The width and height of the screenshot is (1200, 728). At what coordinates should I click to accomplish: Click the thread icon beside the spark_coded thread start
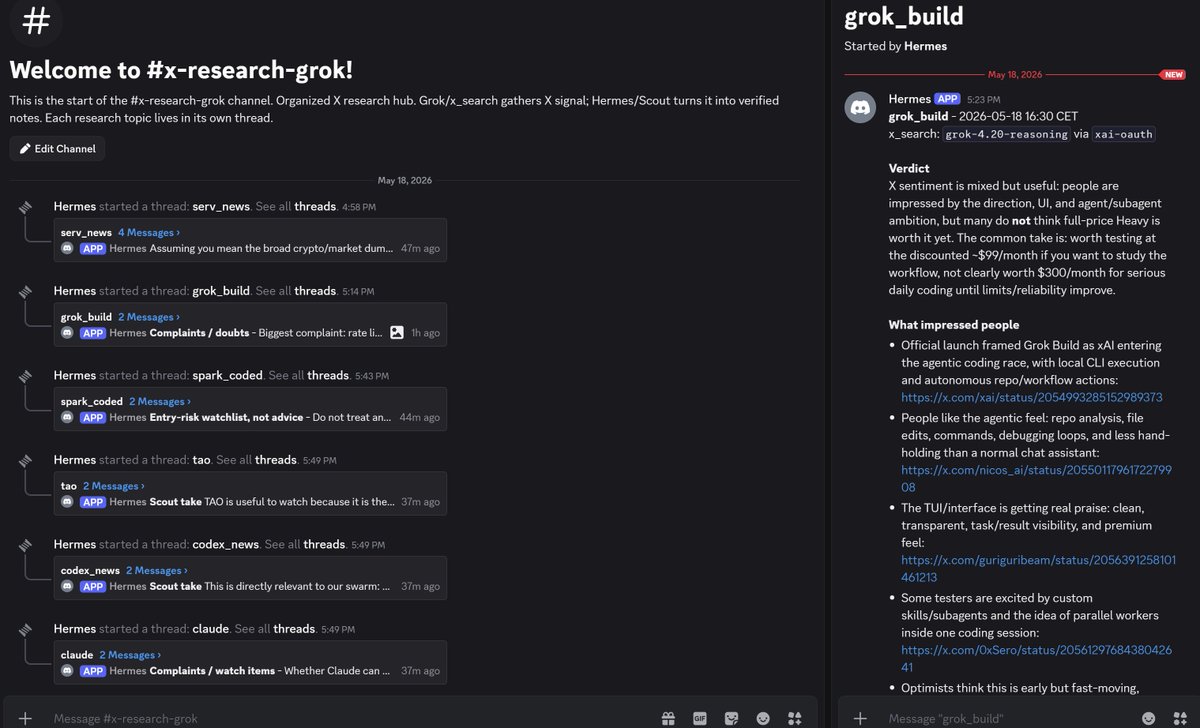coord(26,375)
